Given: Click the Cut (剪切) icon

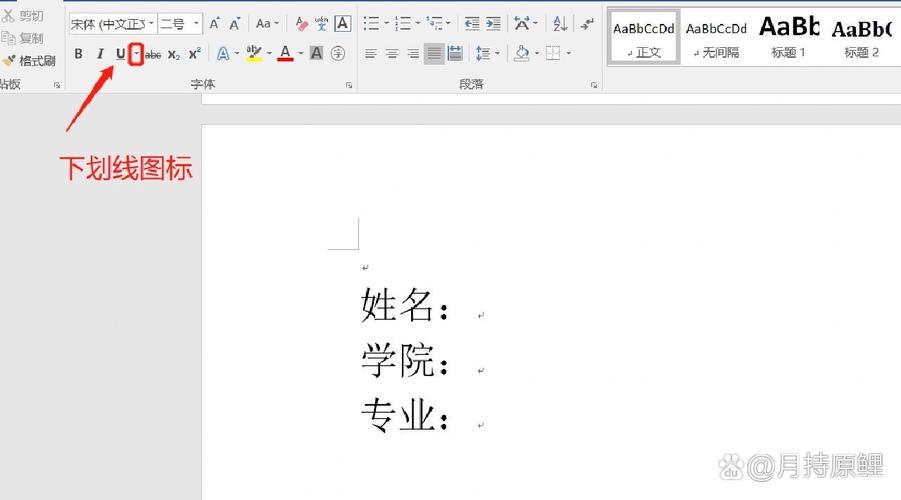Looking at the screenshot, I should (x=8, y=16).
